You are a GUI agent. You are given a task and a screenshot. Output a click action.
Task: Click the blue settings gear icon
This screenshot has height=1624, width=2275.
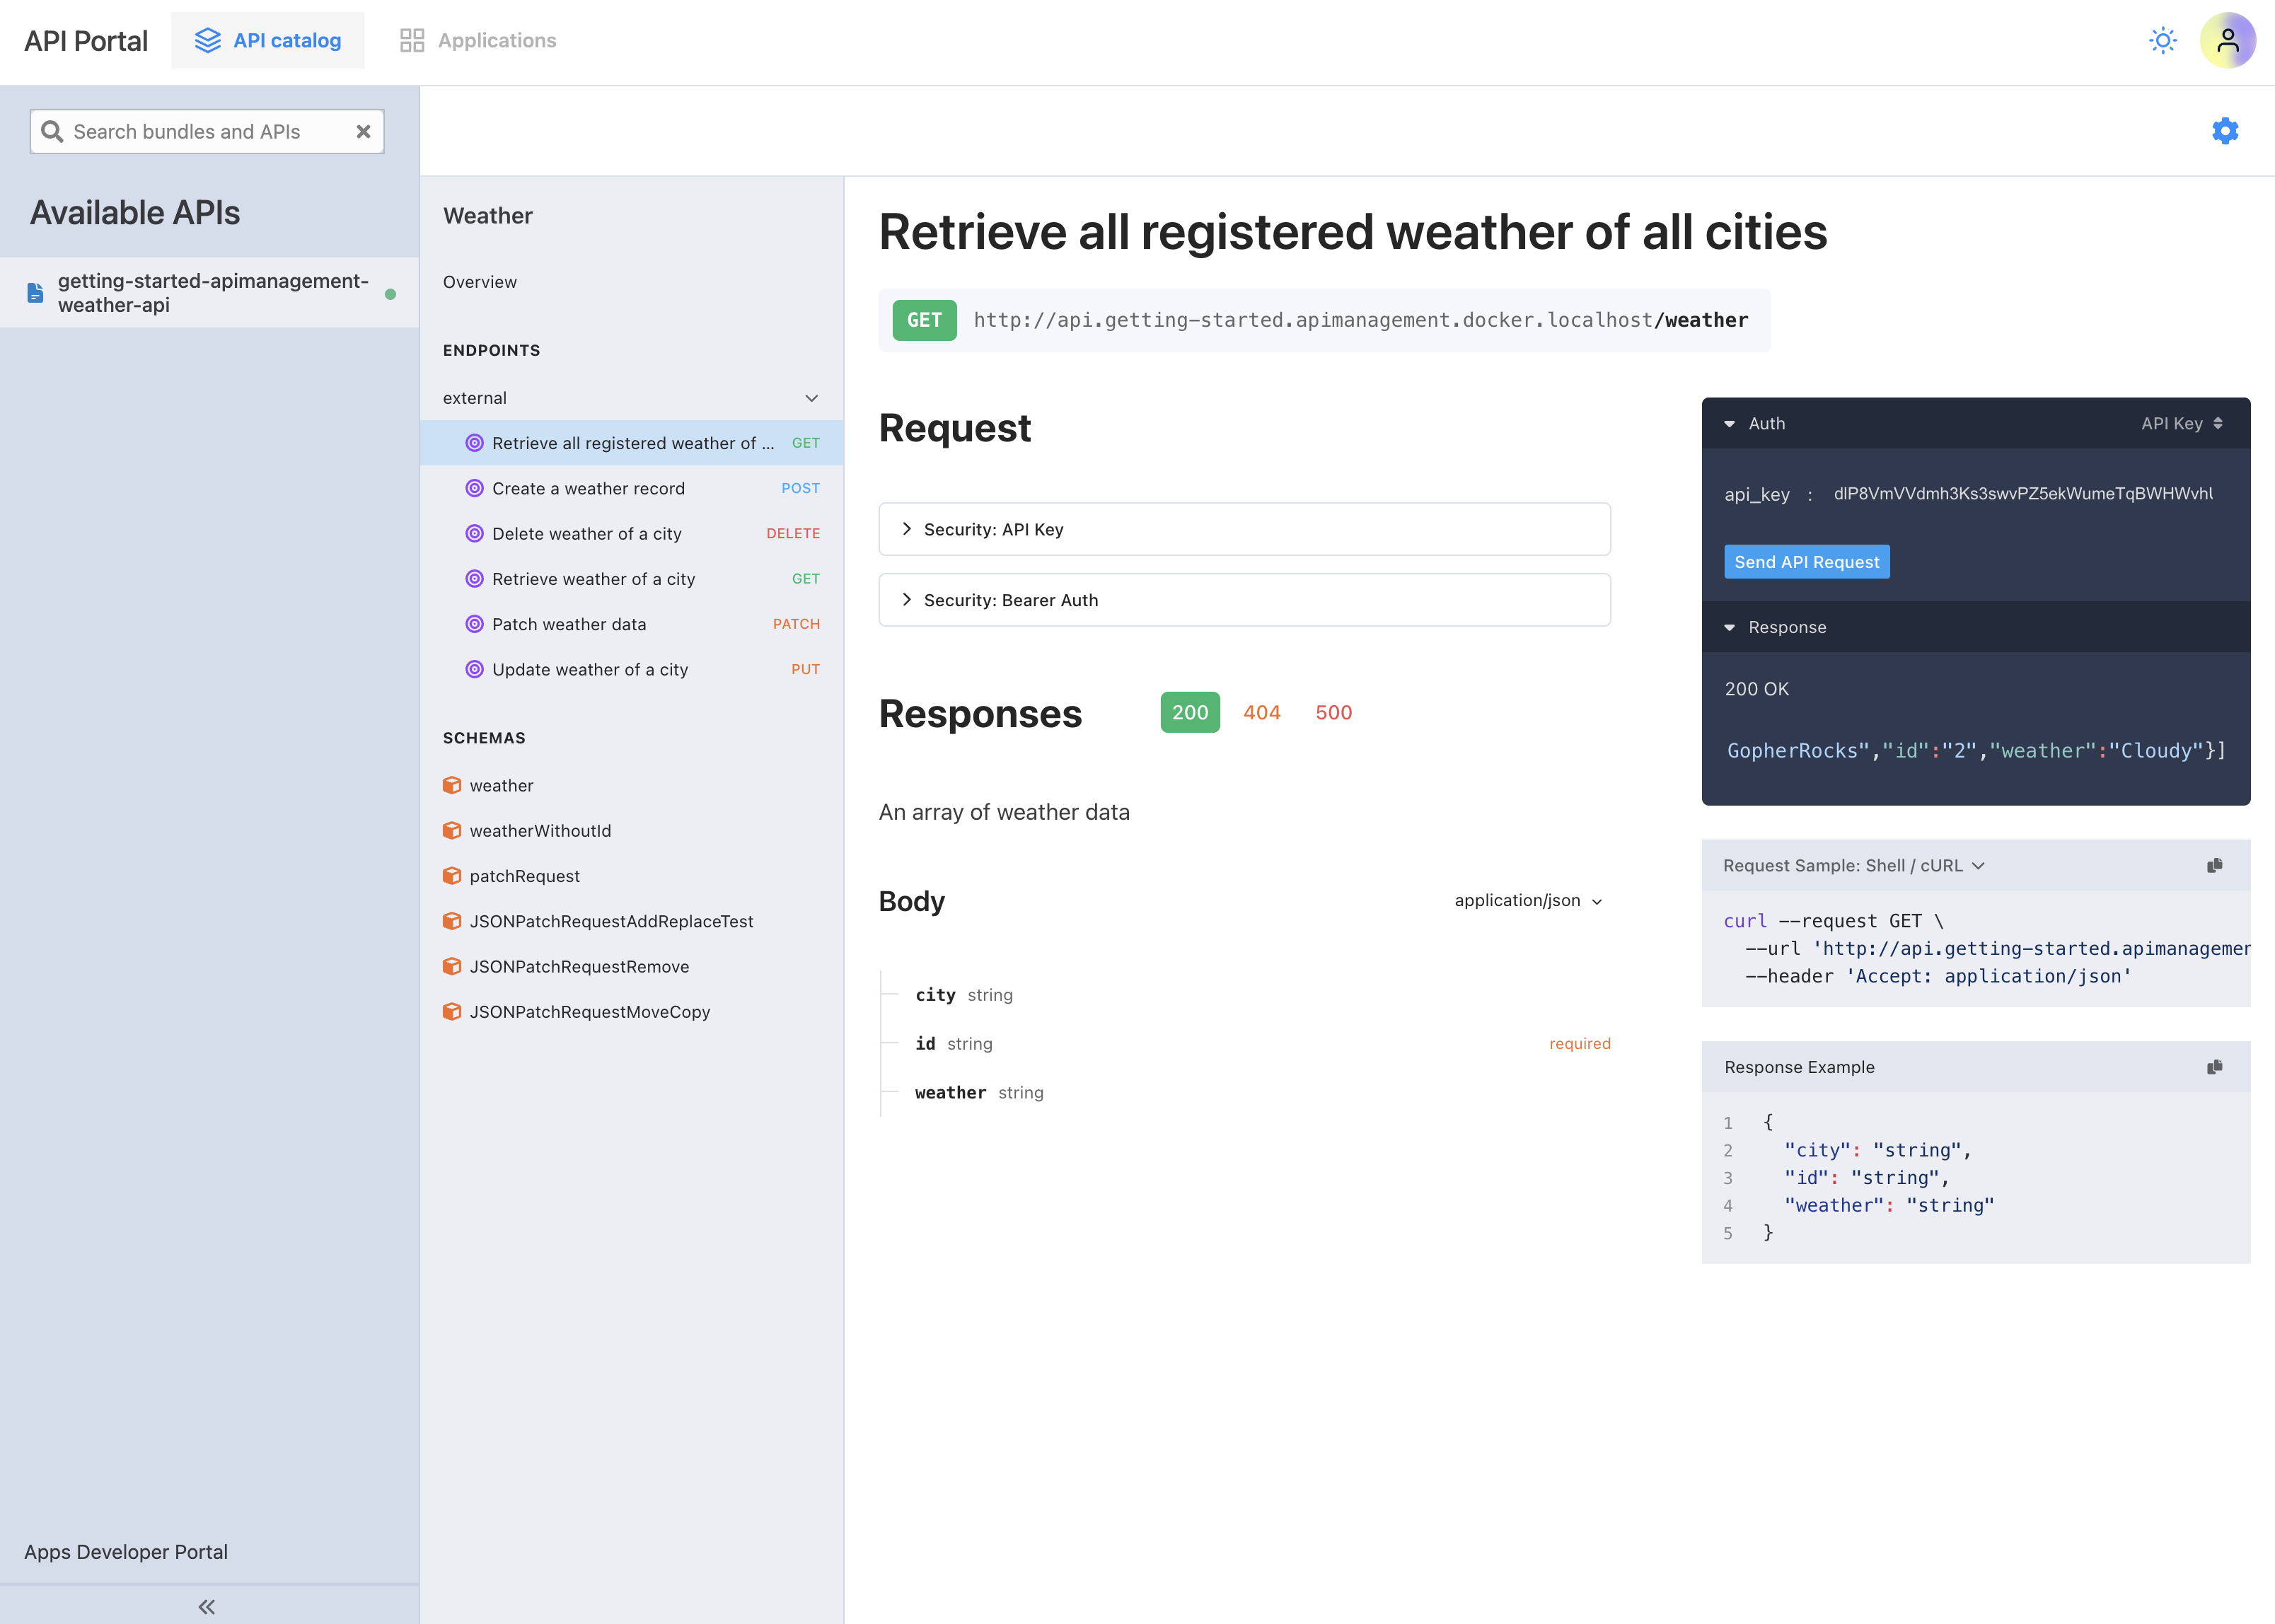point(2224,131)
